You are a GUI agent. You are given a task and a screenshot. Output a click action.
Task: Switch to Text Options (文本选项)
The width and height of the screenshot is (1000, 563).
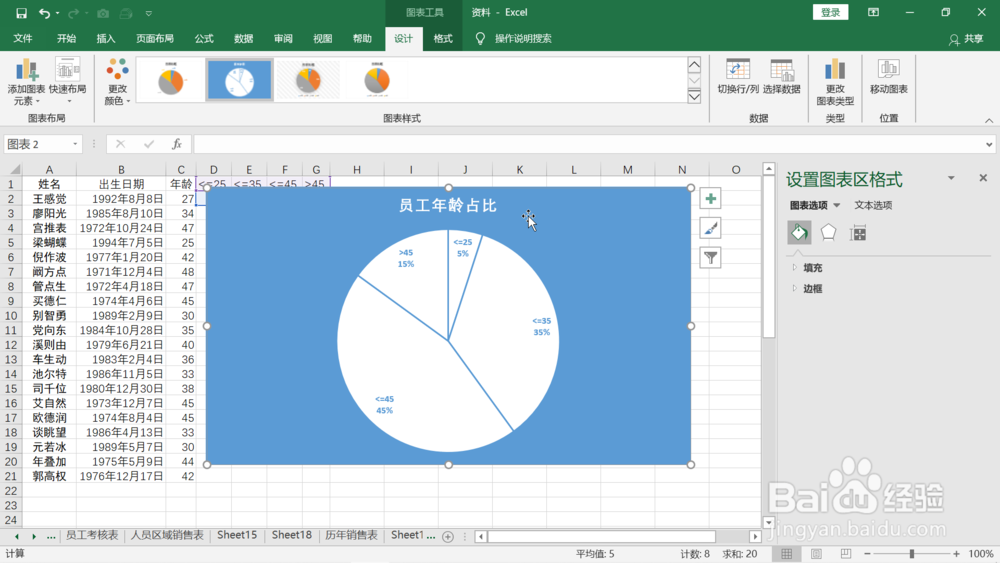pyautogui.click(x=873, y=205)
